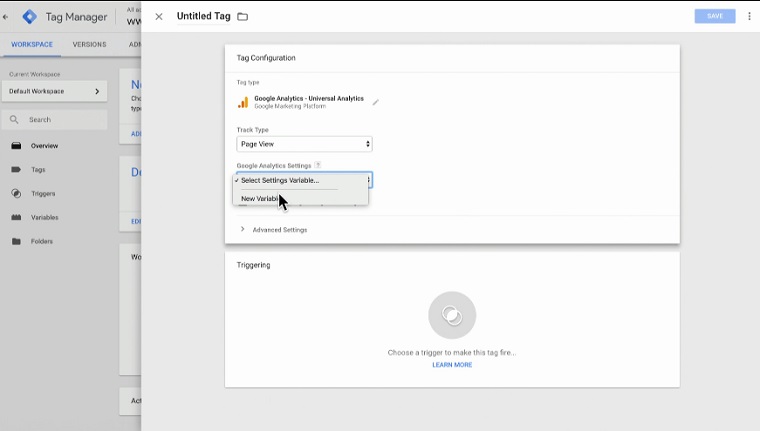This screenshot has width=760, height=431.
Task: Choose New Variable from the dropdown list
Action: pyautogui.click(x=260, y=199)
